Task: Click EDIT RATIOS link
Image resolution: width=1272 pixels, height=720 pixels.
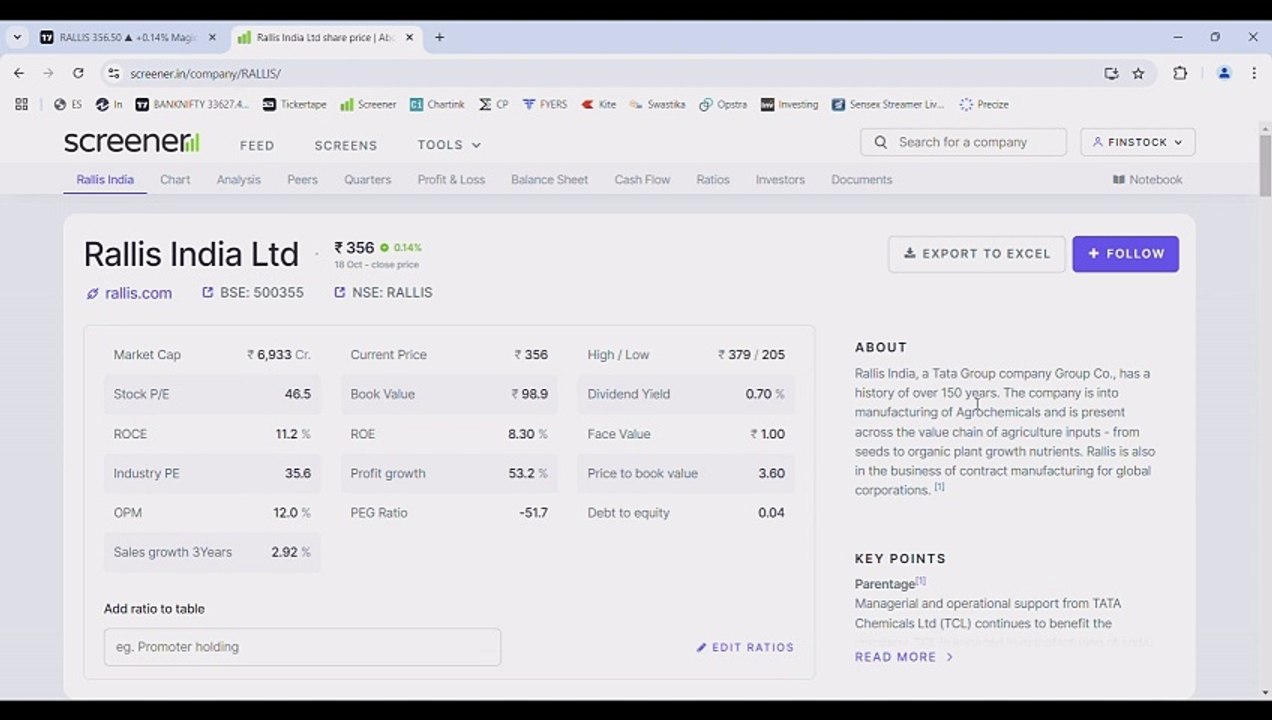Action: click(x=745, y=647)
